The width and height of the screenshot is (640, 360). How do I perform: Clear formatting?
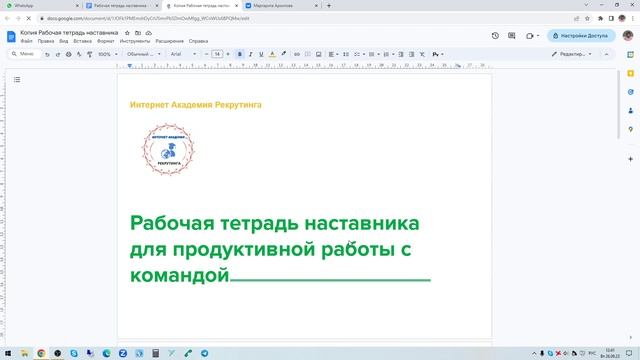click(x=422, y=54)
